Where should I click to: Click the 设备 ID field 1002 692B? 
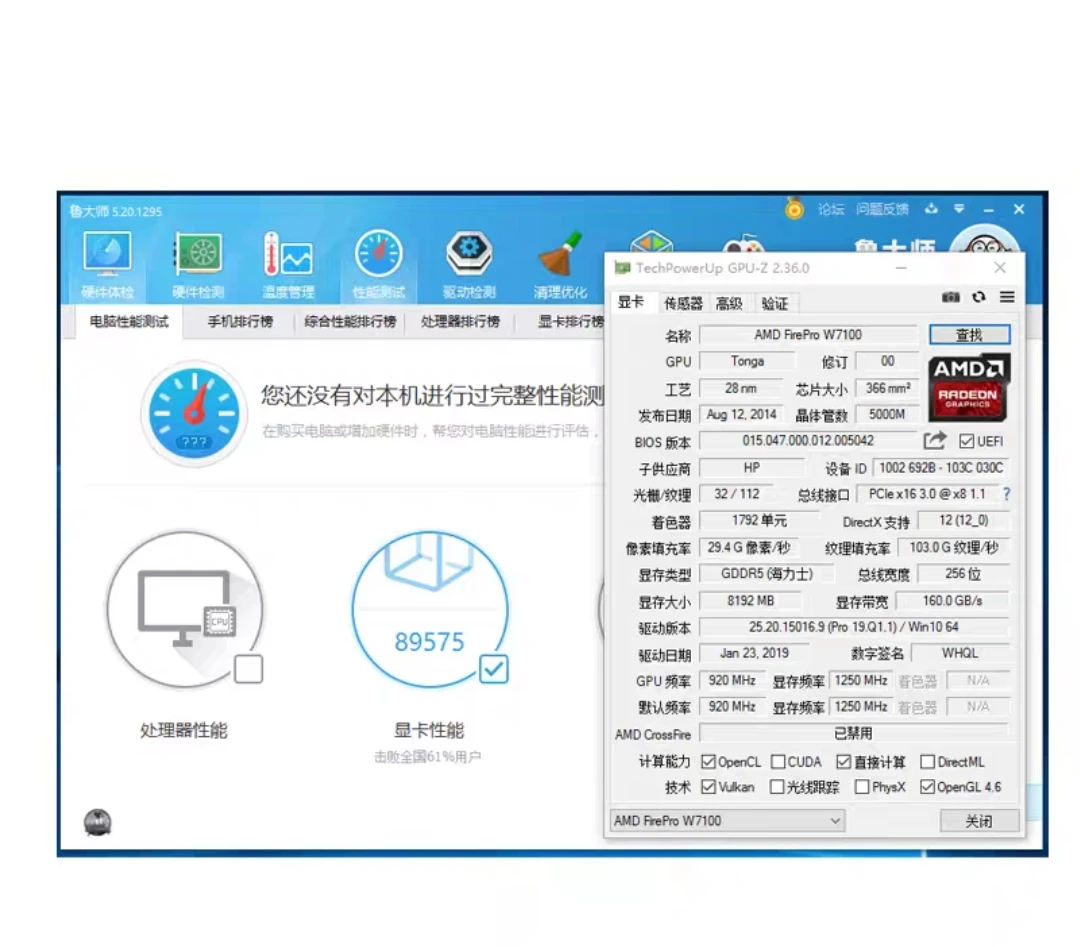coord(941,468)
